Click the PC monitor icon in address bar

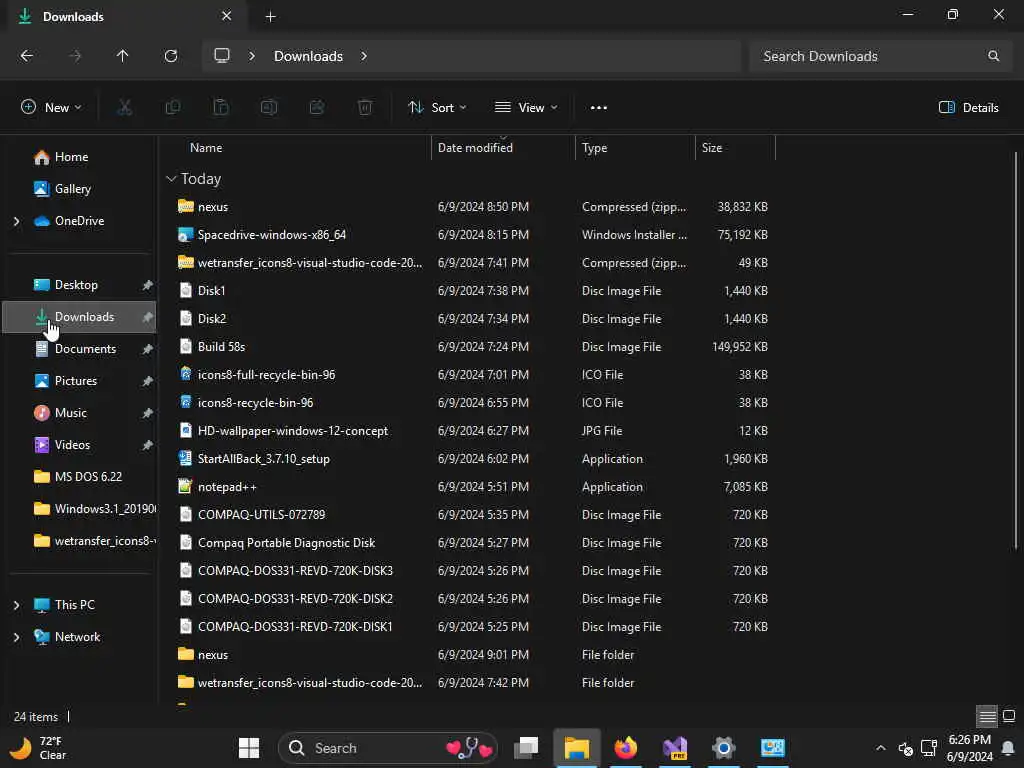(222, 56)
